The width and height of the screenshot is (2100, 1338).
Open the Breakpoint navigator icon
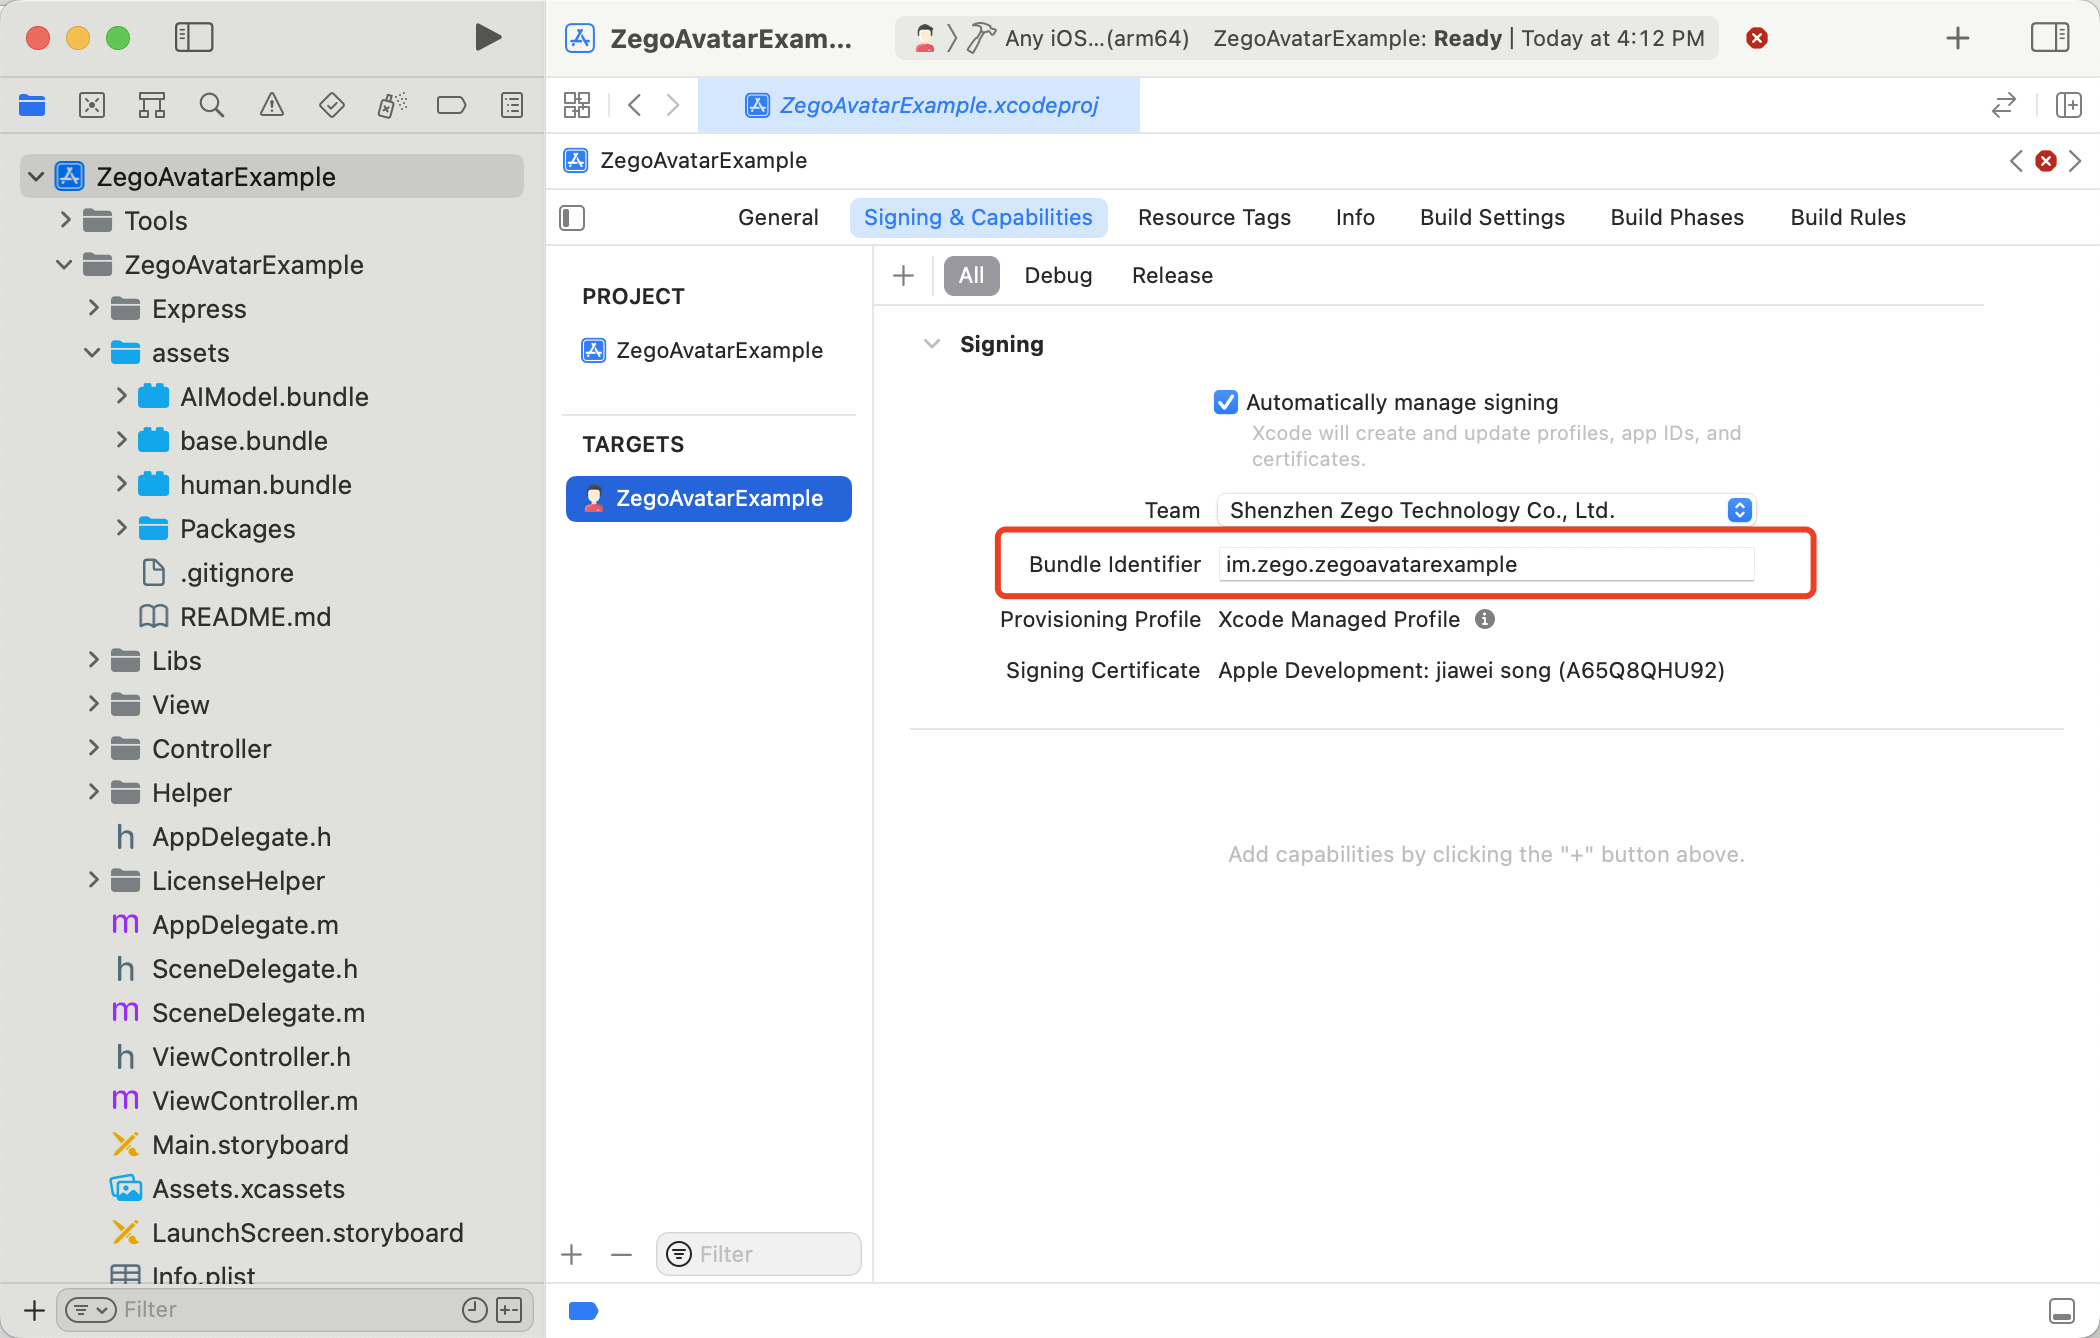click(x=452, y=105)
